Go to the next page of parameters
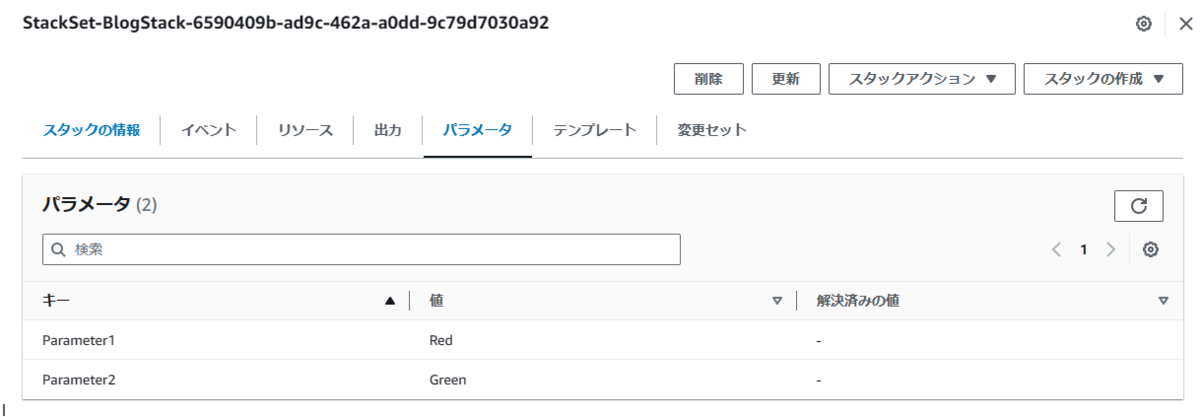1200x417 pixels. 1110,250
